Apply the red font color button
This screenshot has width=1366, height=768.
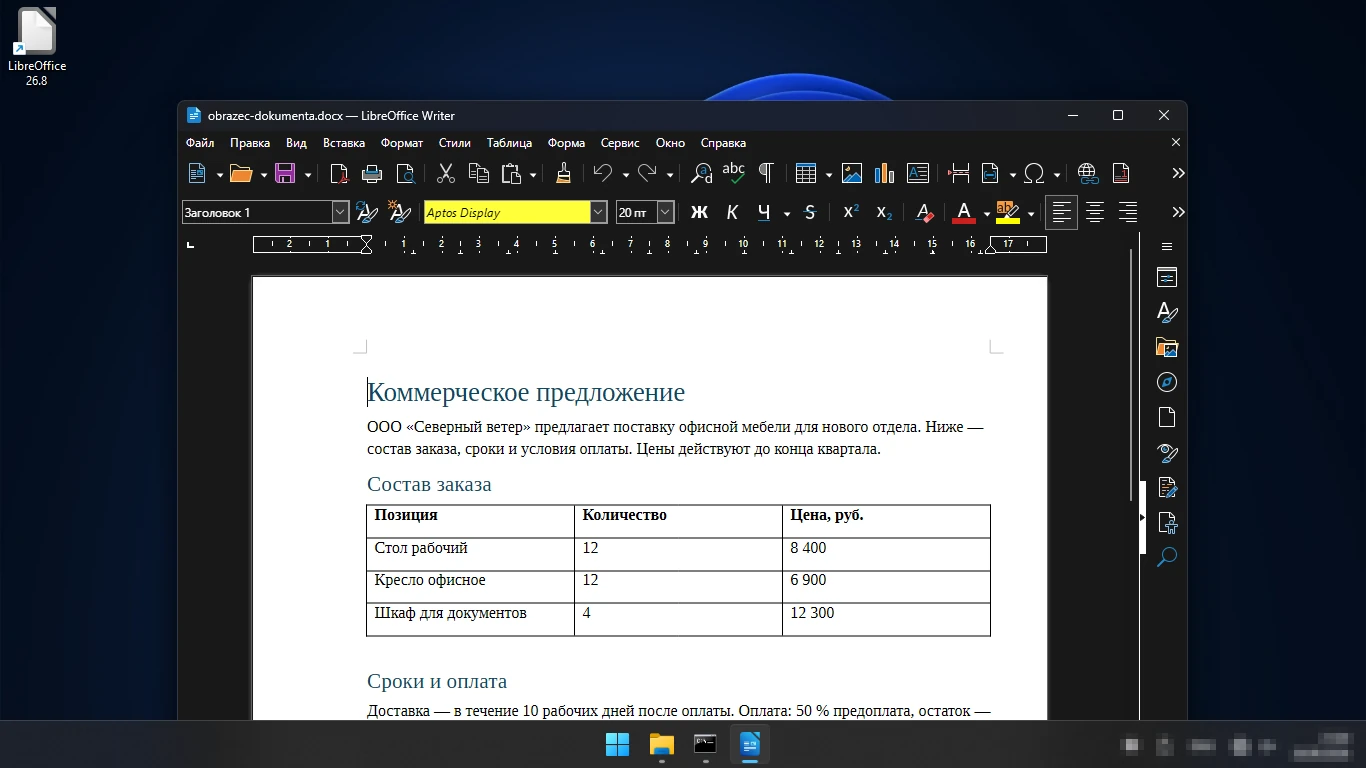964,212
